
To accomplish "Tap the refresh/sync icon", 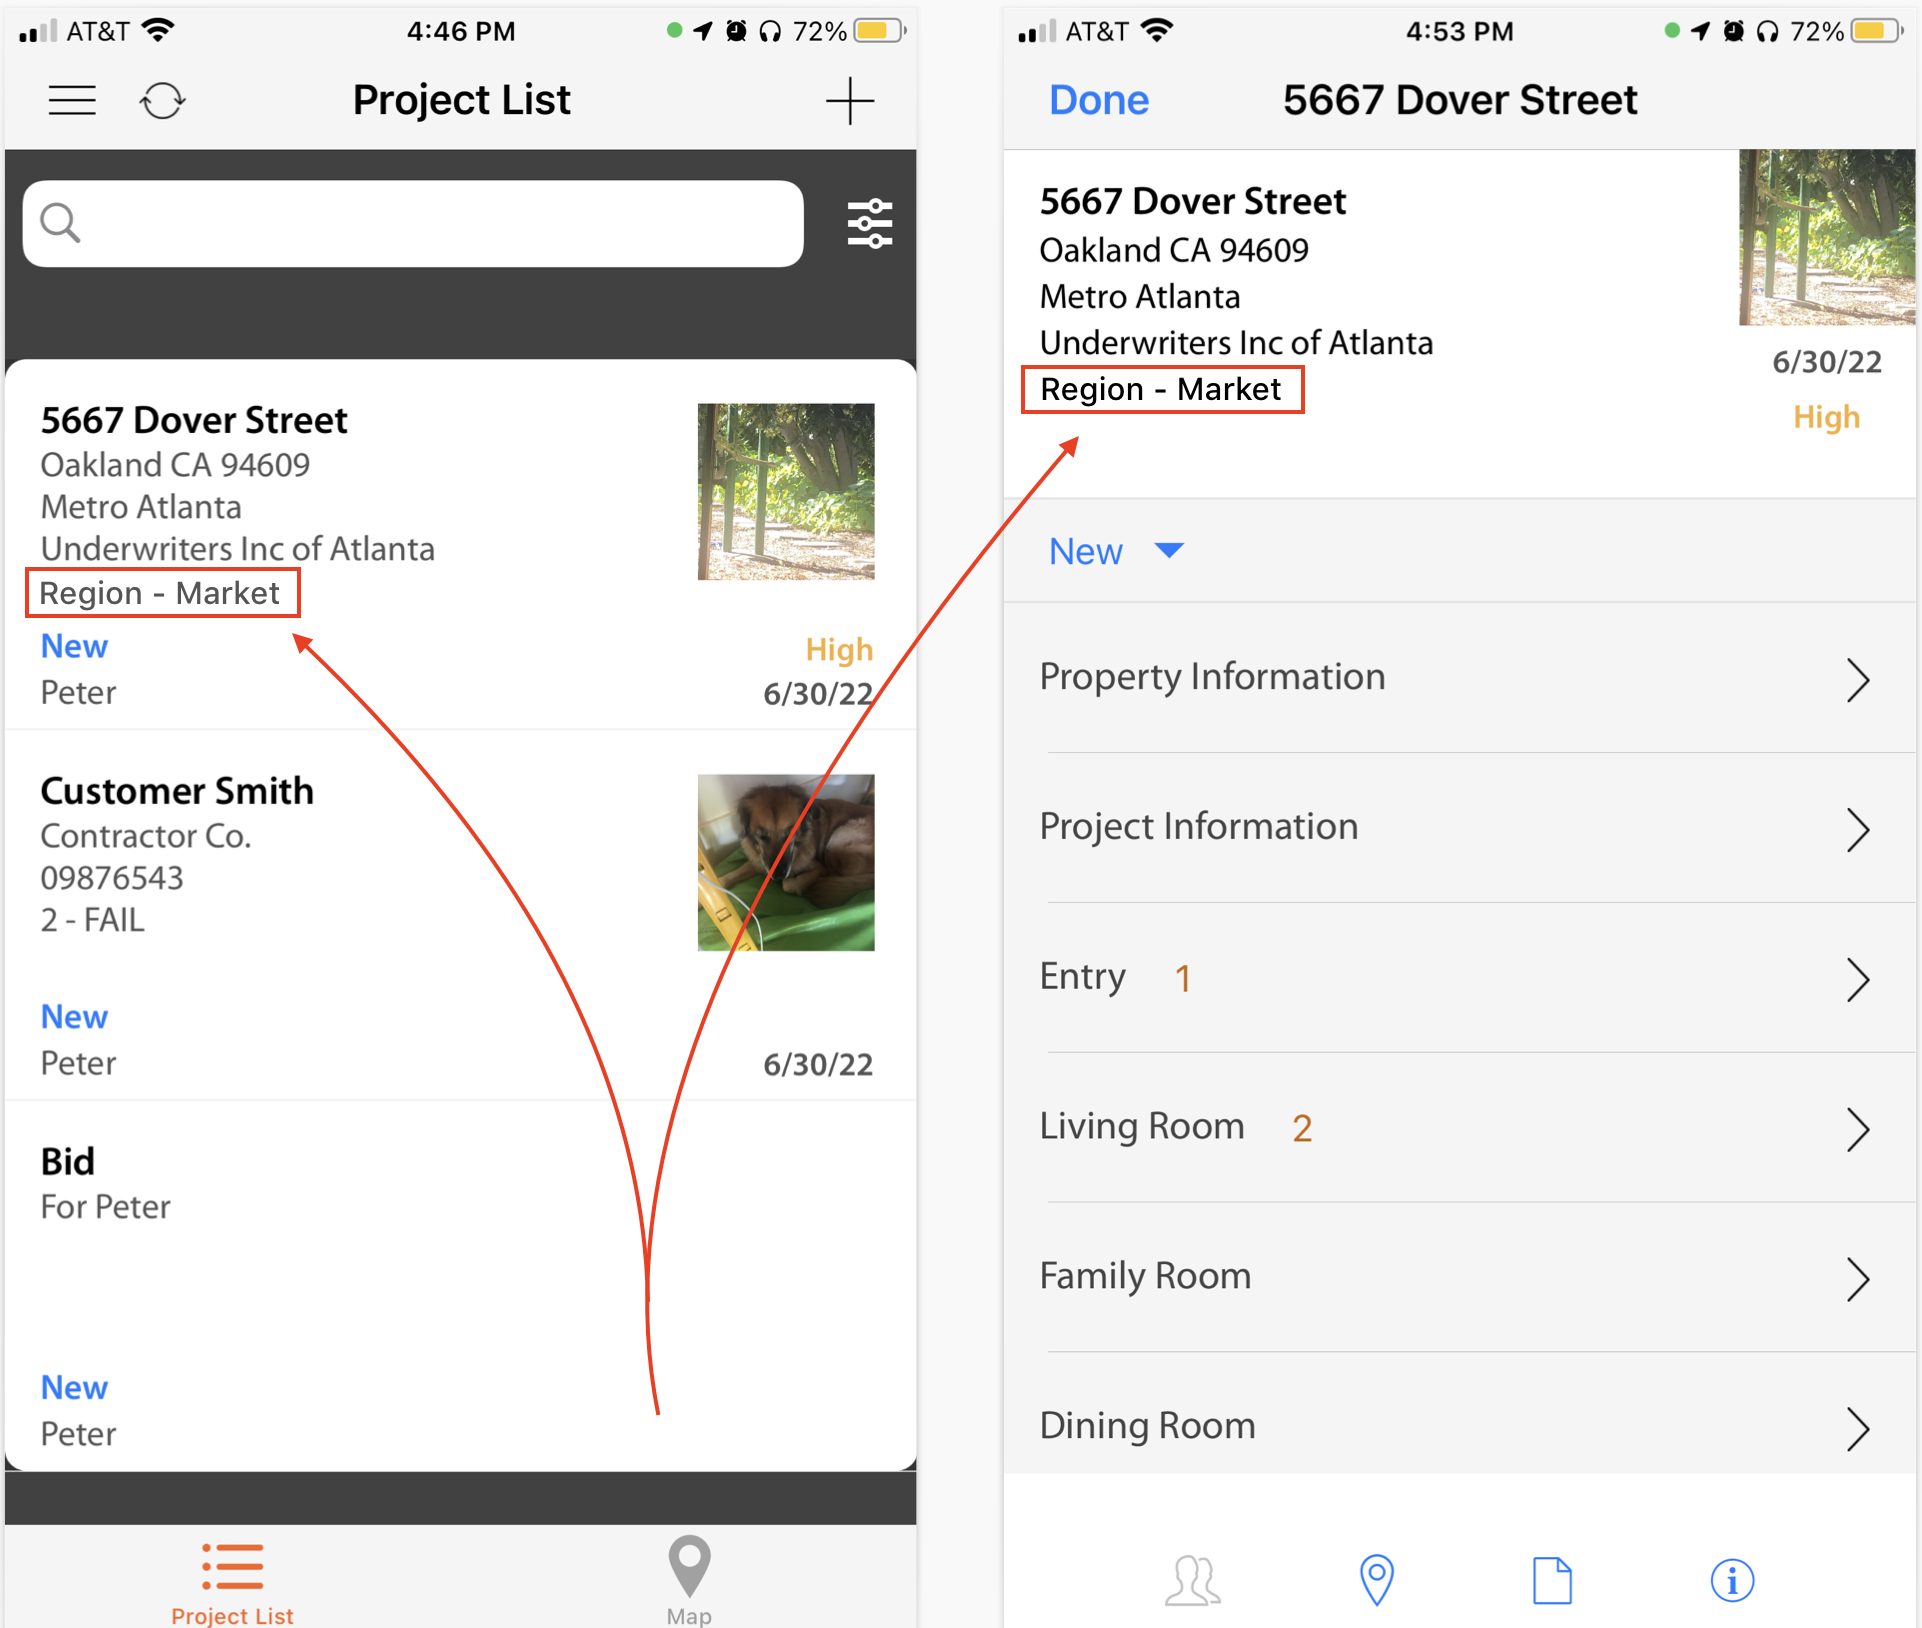I will point(162,100).
